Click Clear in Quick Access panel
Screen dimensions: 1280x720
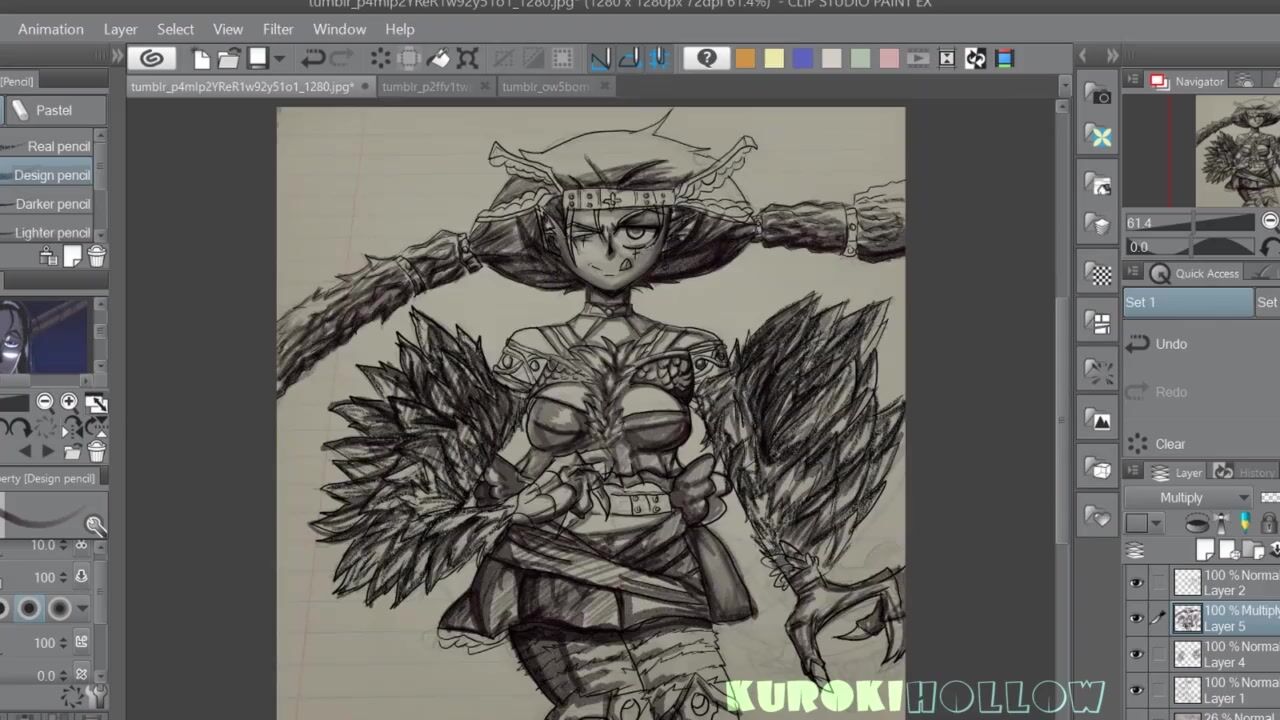click(1170, 444)
